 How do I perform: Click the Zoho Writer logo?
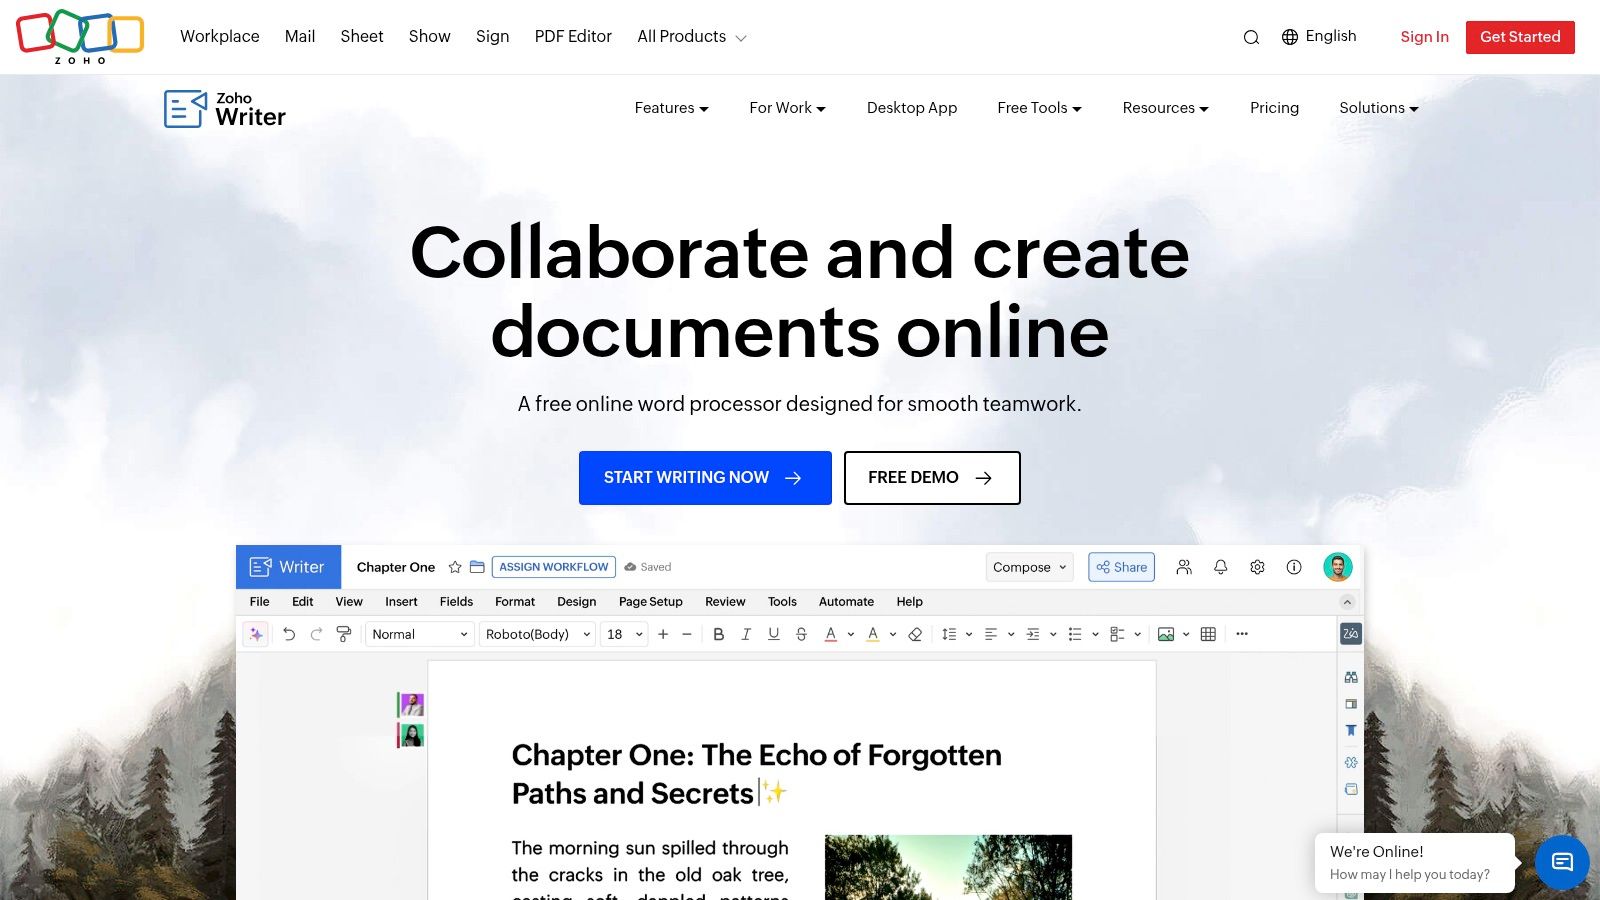225,108
